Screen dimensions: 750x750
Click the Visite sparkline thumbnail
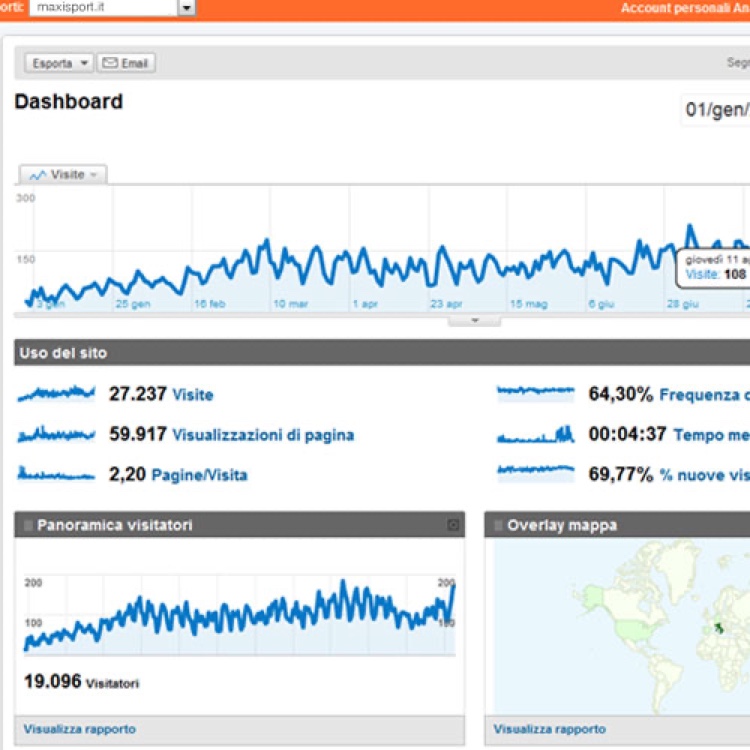pyautogui.click(x=56, y=394)
